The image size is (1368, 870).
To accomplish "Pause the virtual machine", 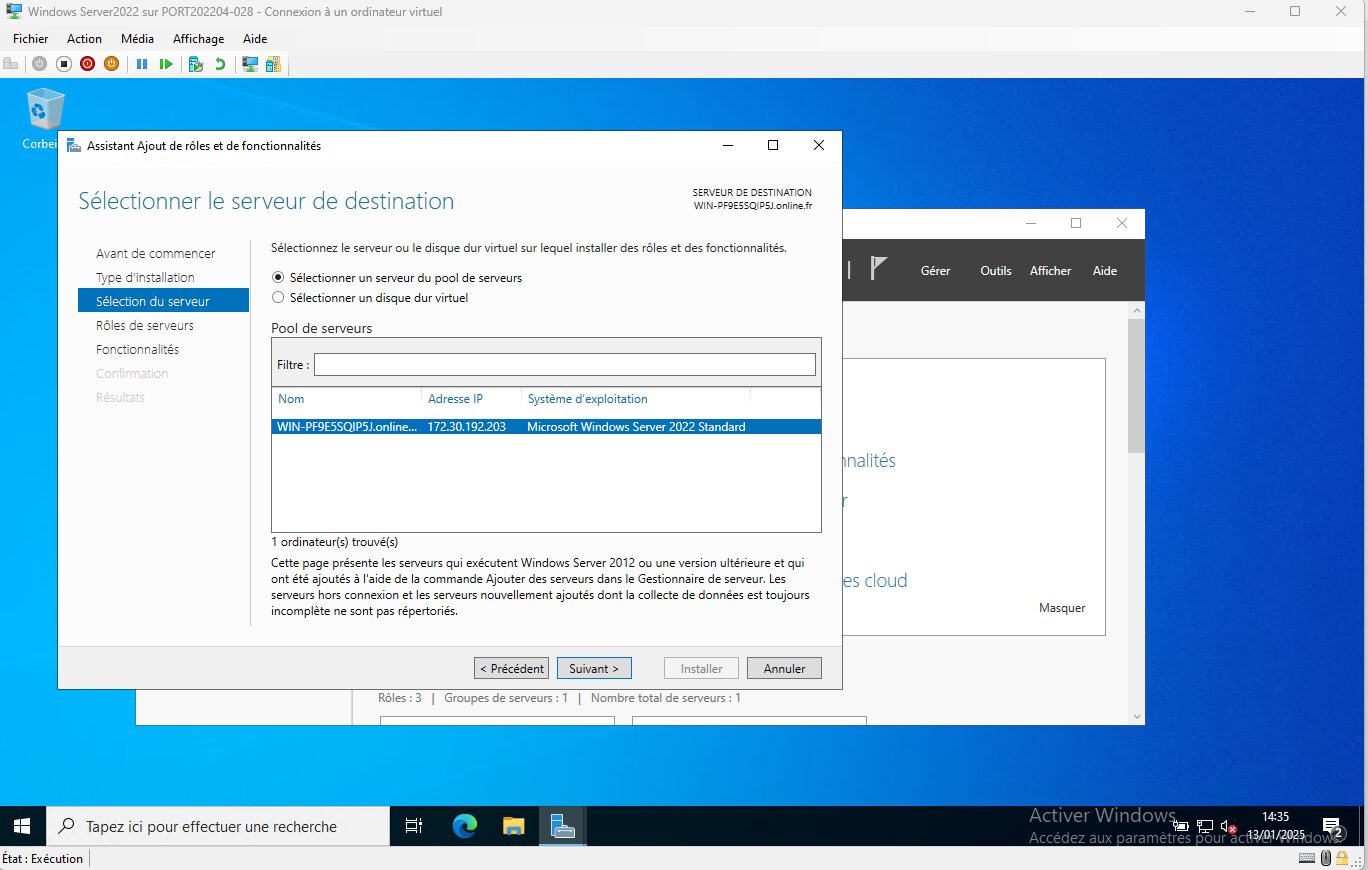I will point(142,64).
